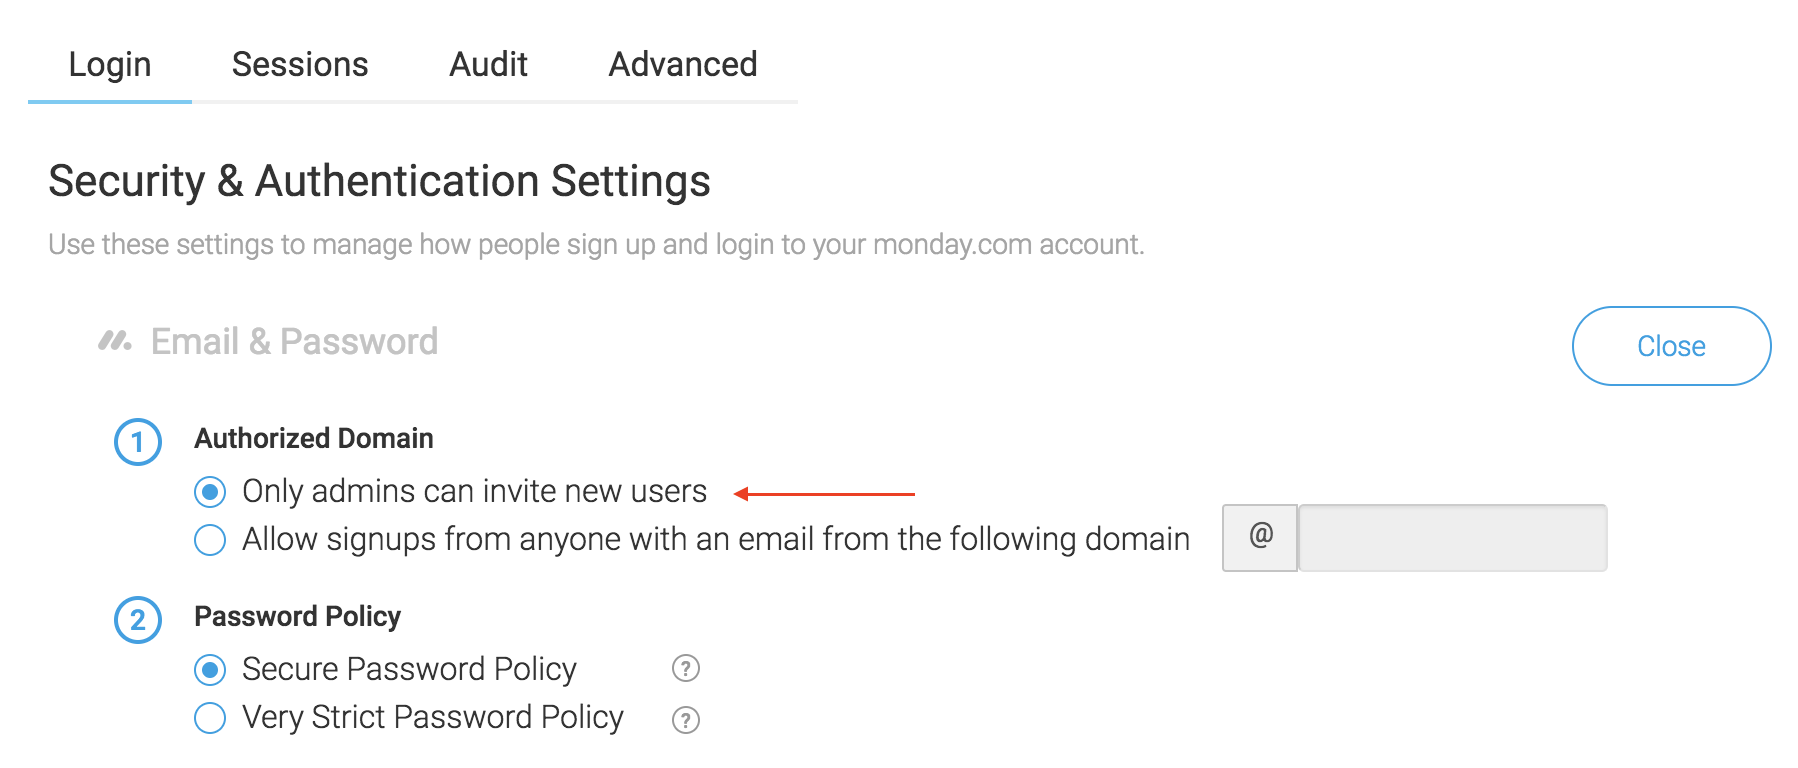
Task: Open the Sessions tab
Action: (300, 65)
